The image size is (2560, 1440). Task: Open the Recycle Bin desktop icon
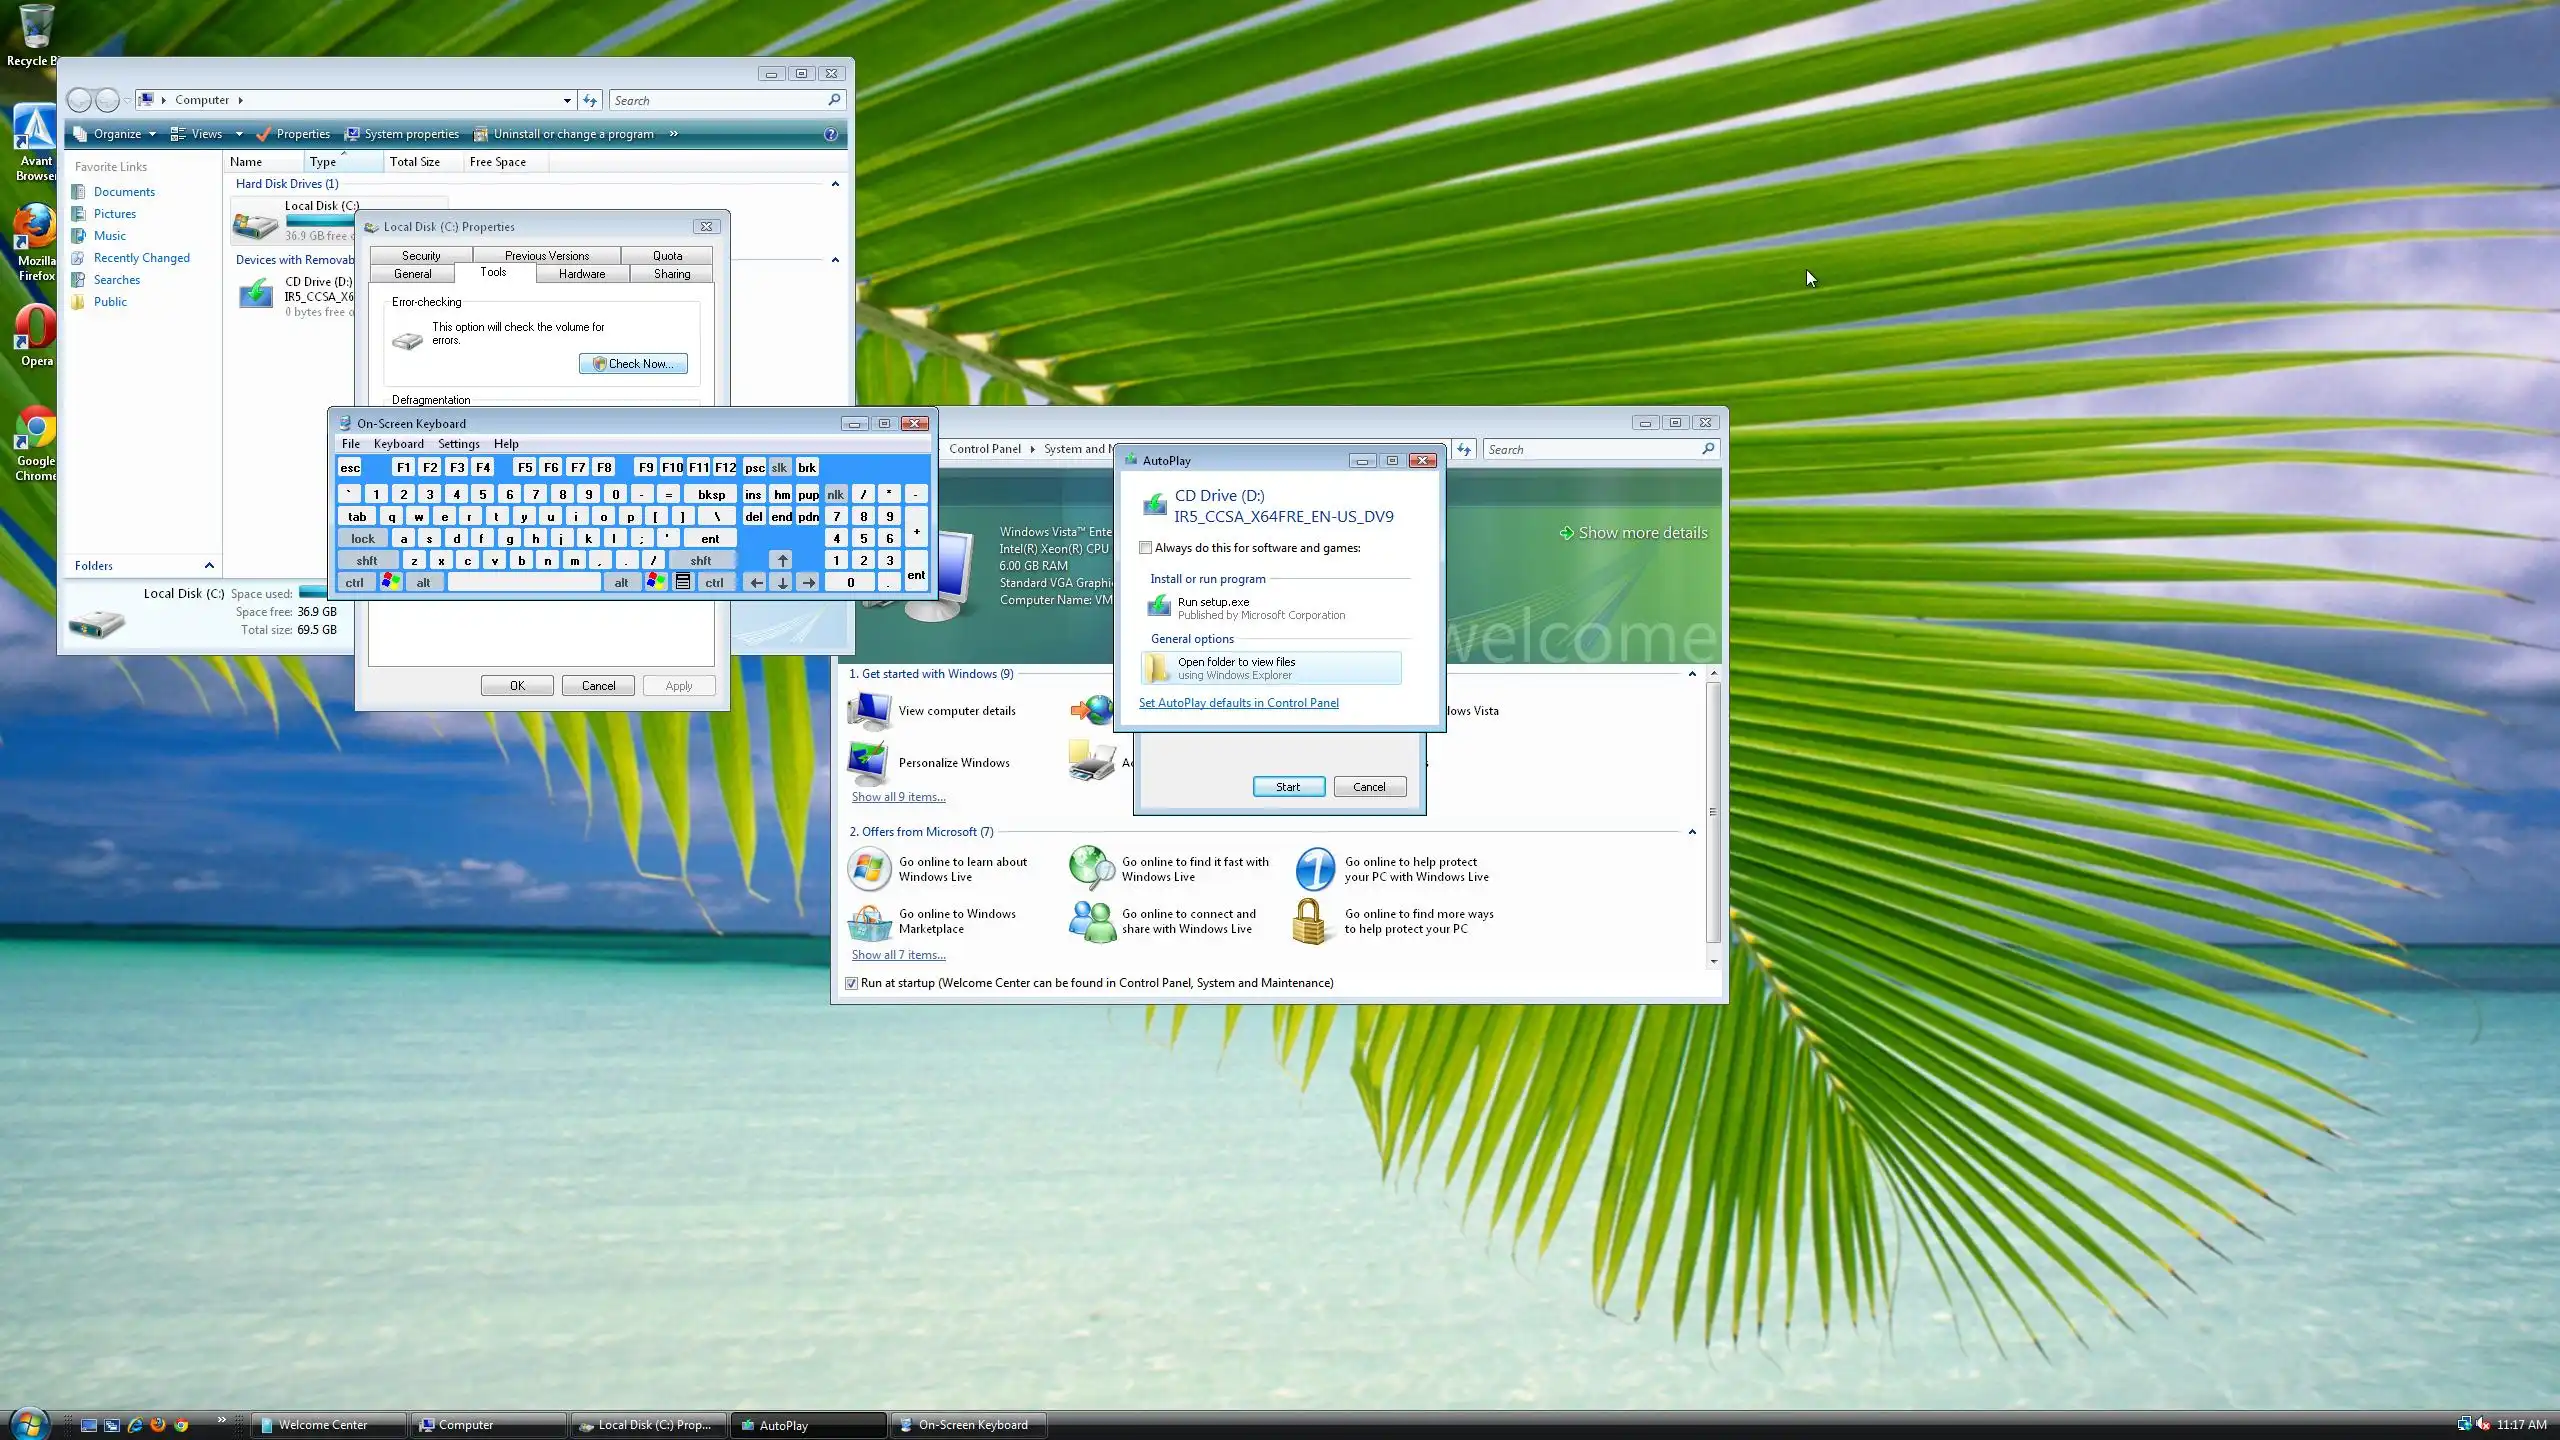pyautogui.click(x=35, y=28)
